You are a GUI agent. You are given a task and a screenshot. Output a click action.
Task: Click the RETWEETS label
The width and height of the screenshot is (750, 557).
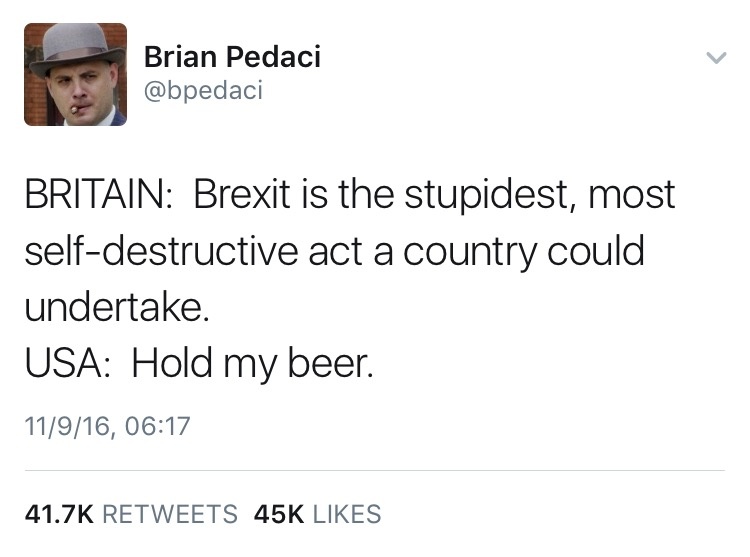tap(170, 514)
